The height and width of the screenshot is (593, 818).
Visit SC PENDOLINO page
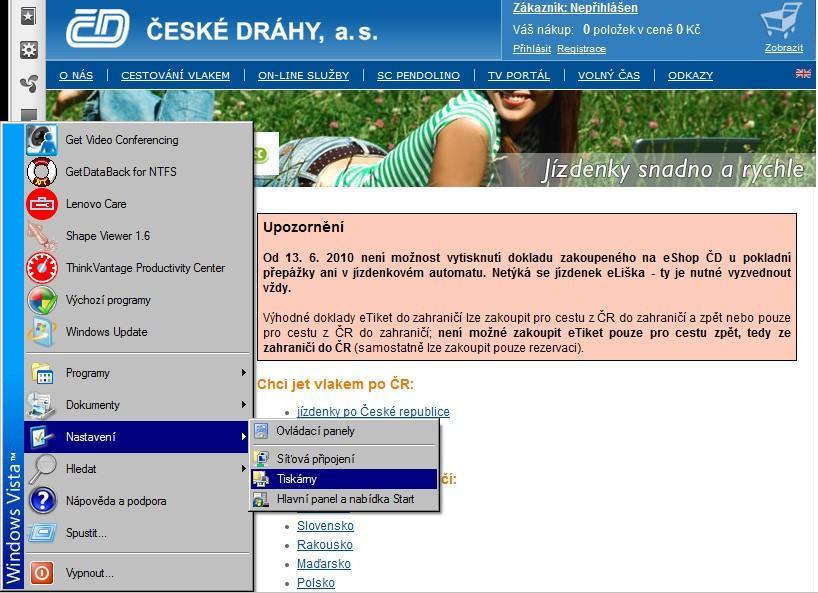pyautogui.click(x=418, y=75)
